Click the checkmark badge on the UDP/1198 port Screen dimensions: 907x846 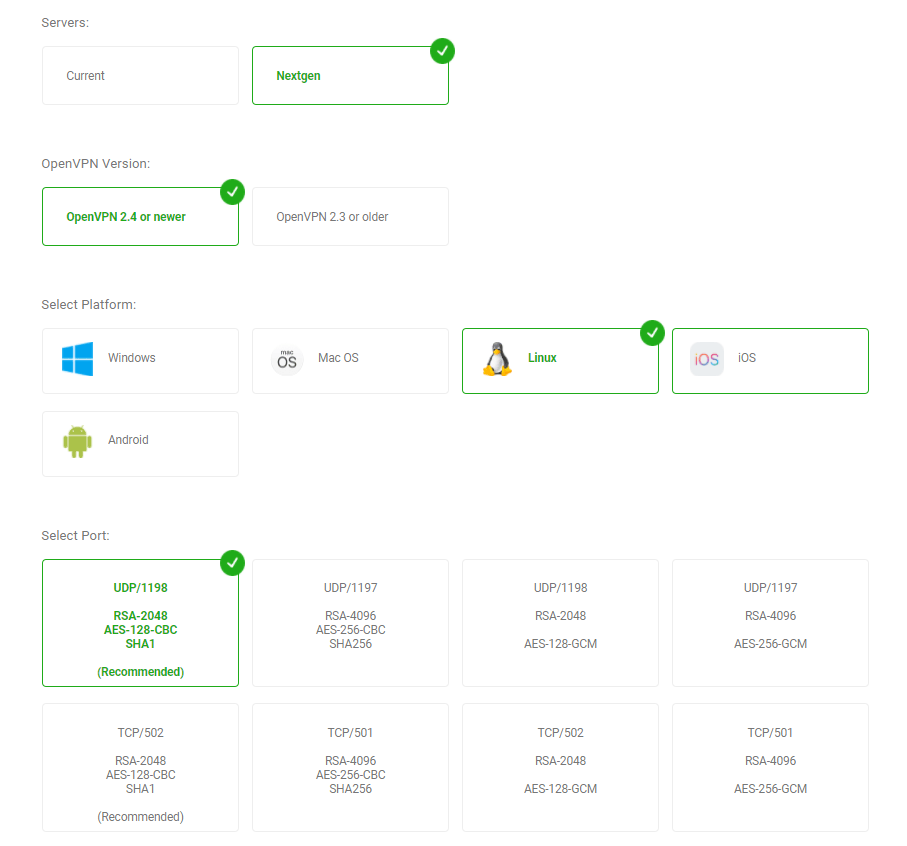point(233,563)
